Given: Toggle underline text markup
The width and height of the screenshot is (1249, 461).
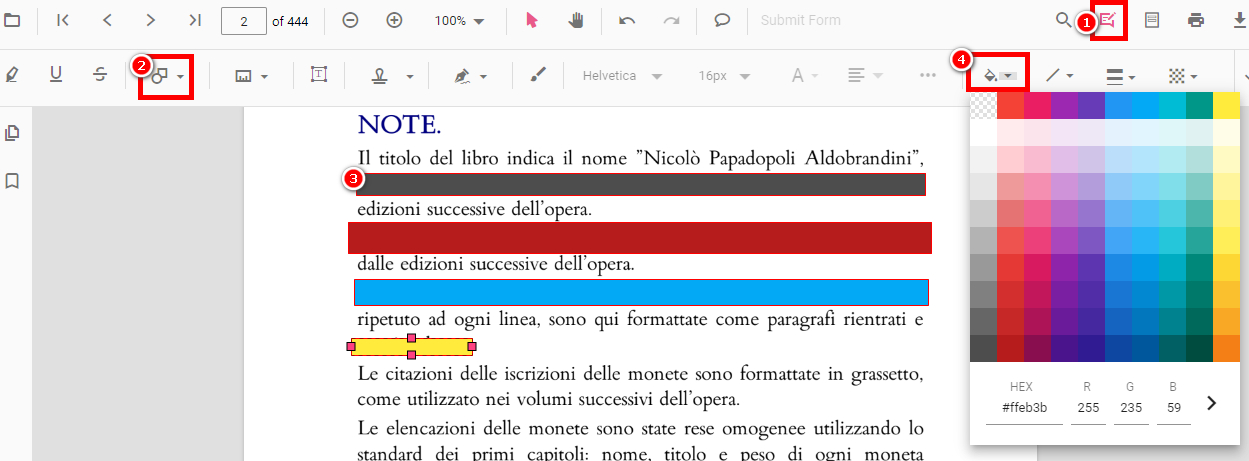Looking at the screenshot, I should [56, 76].
